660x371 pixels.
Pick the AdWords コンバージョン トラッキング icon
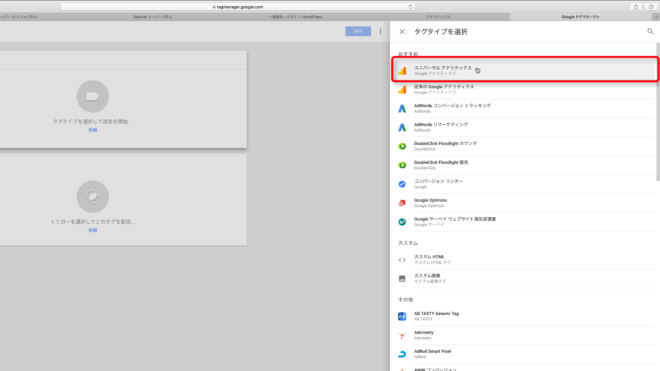coord(402,108)
